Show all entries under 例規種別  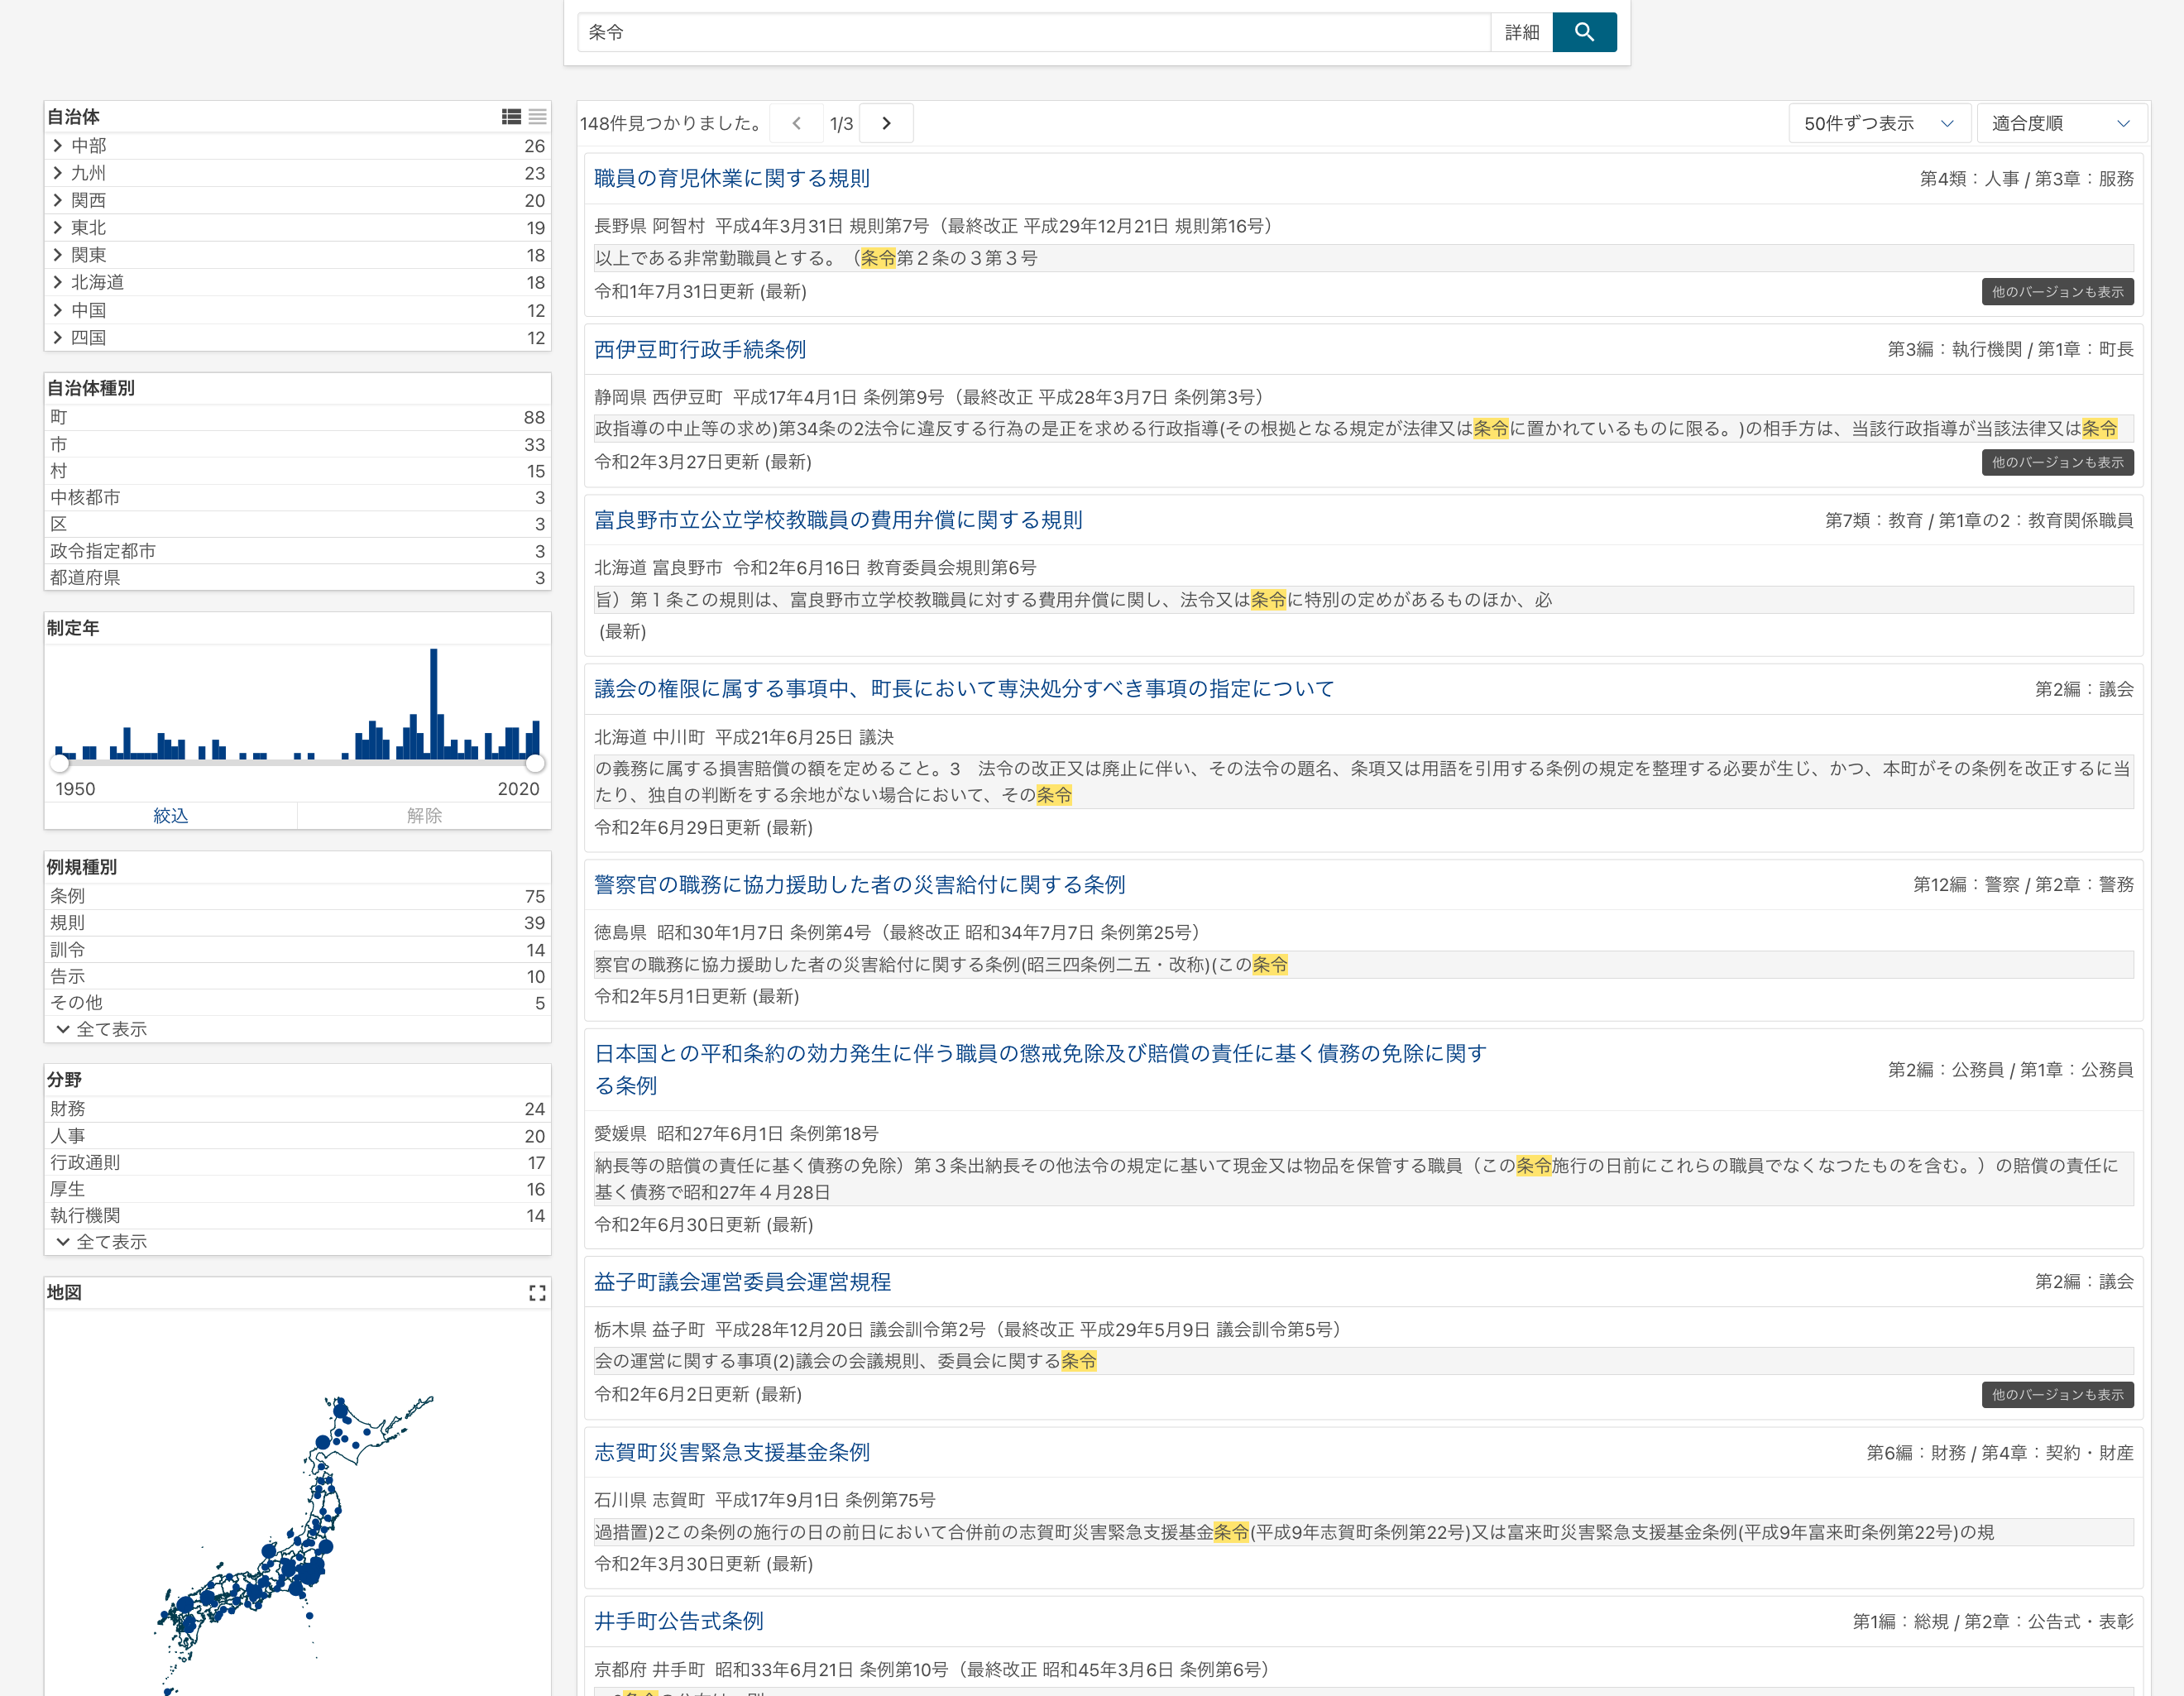[102, 1029]
